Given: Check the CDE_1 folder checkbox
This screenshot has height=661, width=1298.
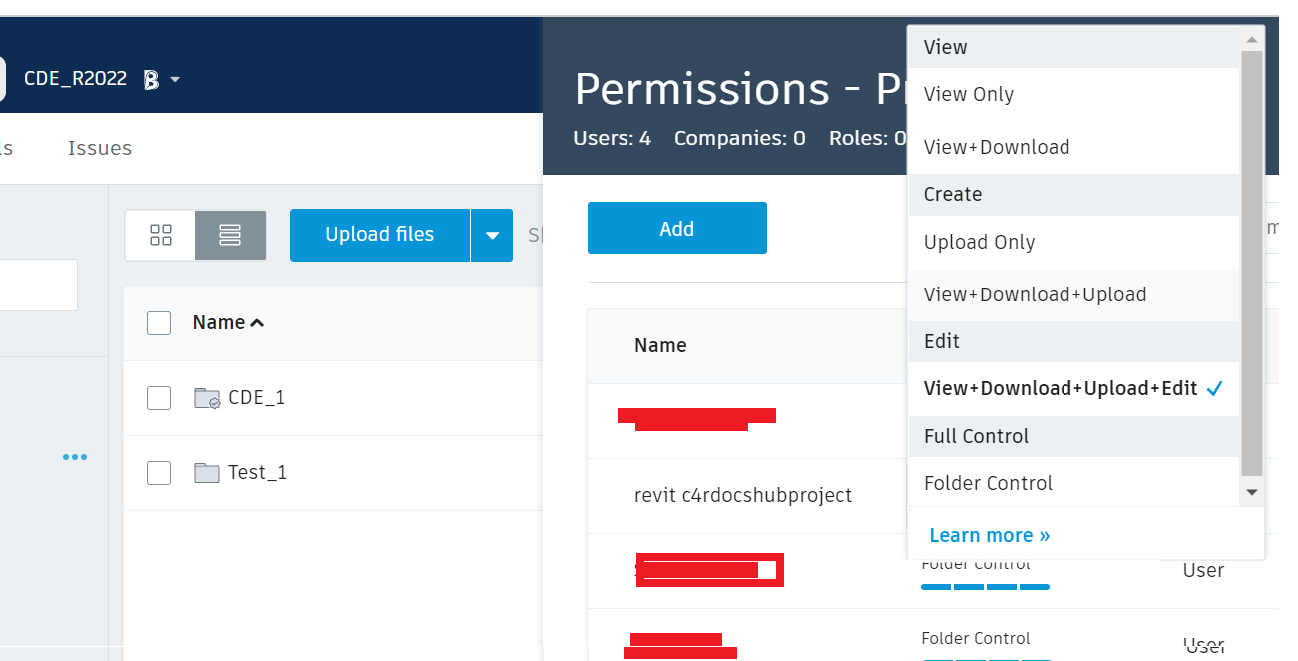Looking at the screenshot, I should (159, 398).
